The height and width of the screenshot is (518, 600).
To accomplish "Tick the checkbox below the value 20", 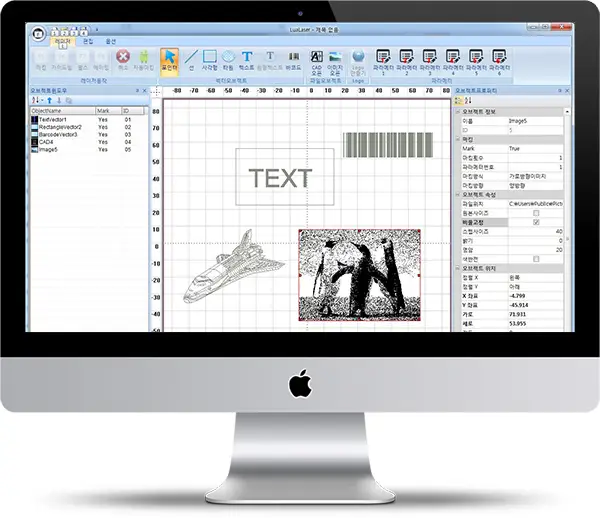I will tap(536, 257).
